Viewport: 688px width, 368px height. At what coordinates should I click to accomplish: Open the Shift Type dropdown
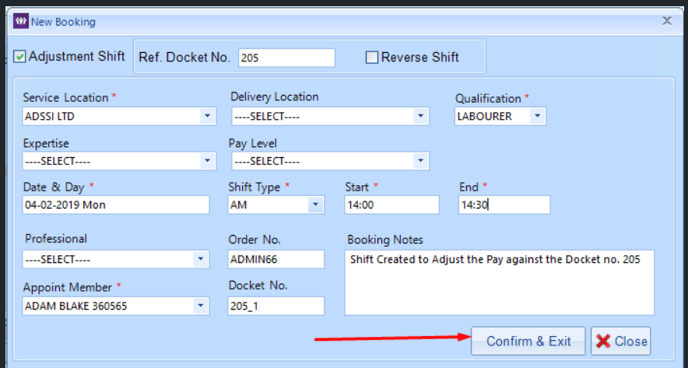click(x=315, y=204)
